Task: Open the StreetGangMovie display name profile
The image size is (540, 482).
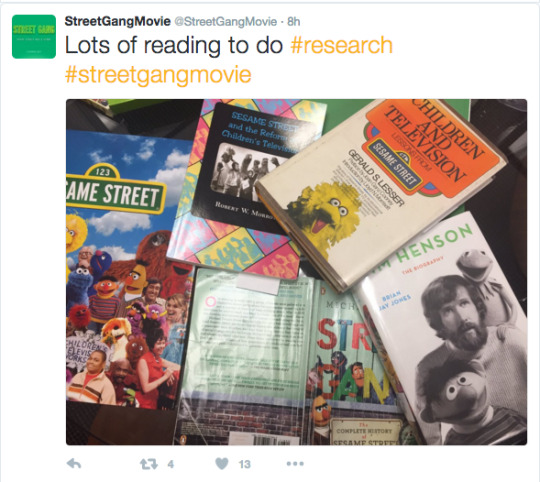Action: click(x=117, y=21)
